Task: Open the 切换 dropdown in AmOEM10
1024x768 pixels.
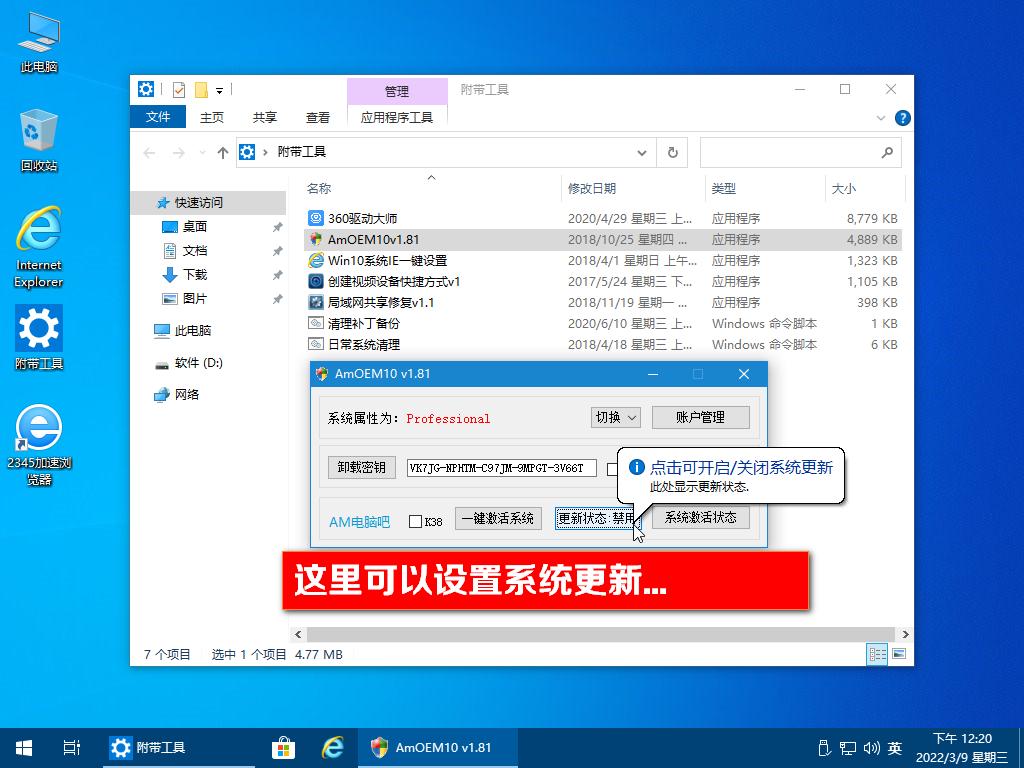Action: (x=616, y=417)
